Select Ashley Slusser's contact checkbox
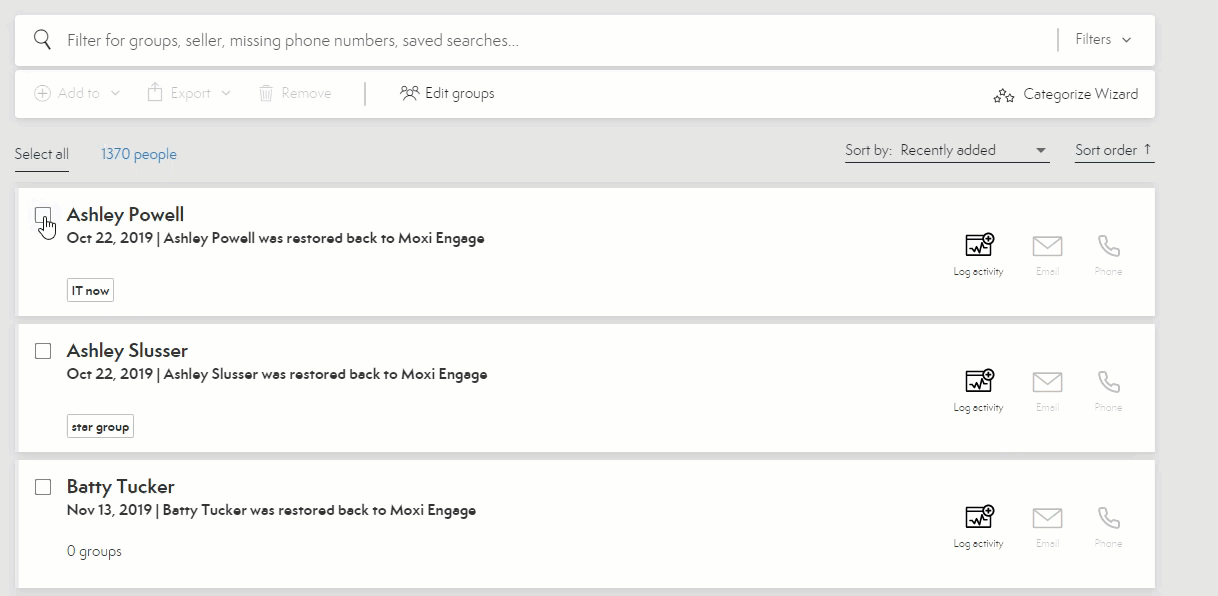 tap(44, 351)
